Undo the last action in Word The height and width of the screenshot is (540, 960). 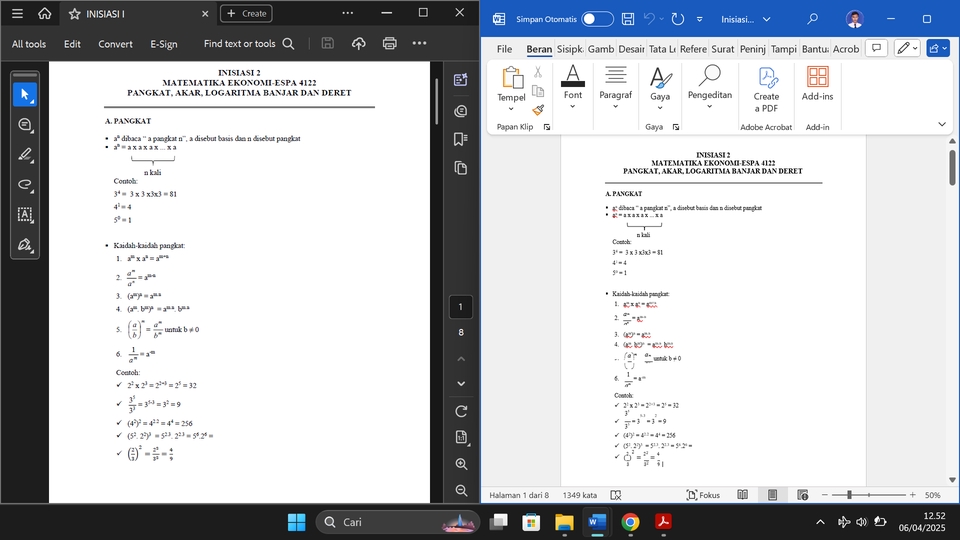pyautogui.click(x=649, y=19)
